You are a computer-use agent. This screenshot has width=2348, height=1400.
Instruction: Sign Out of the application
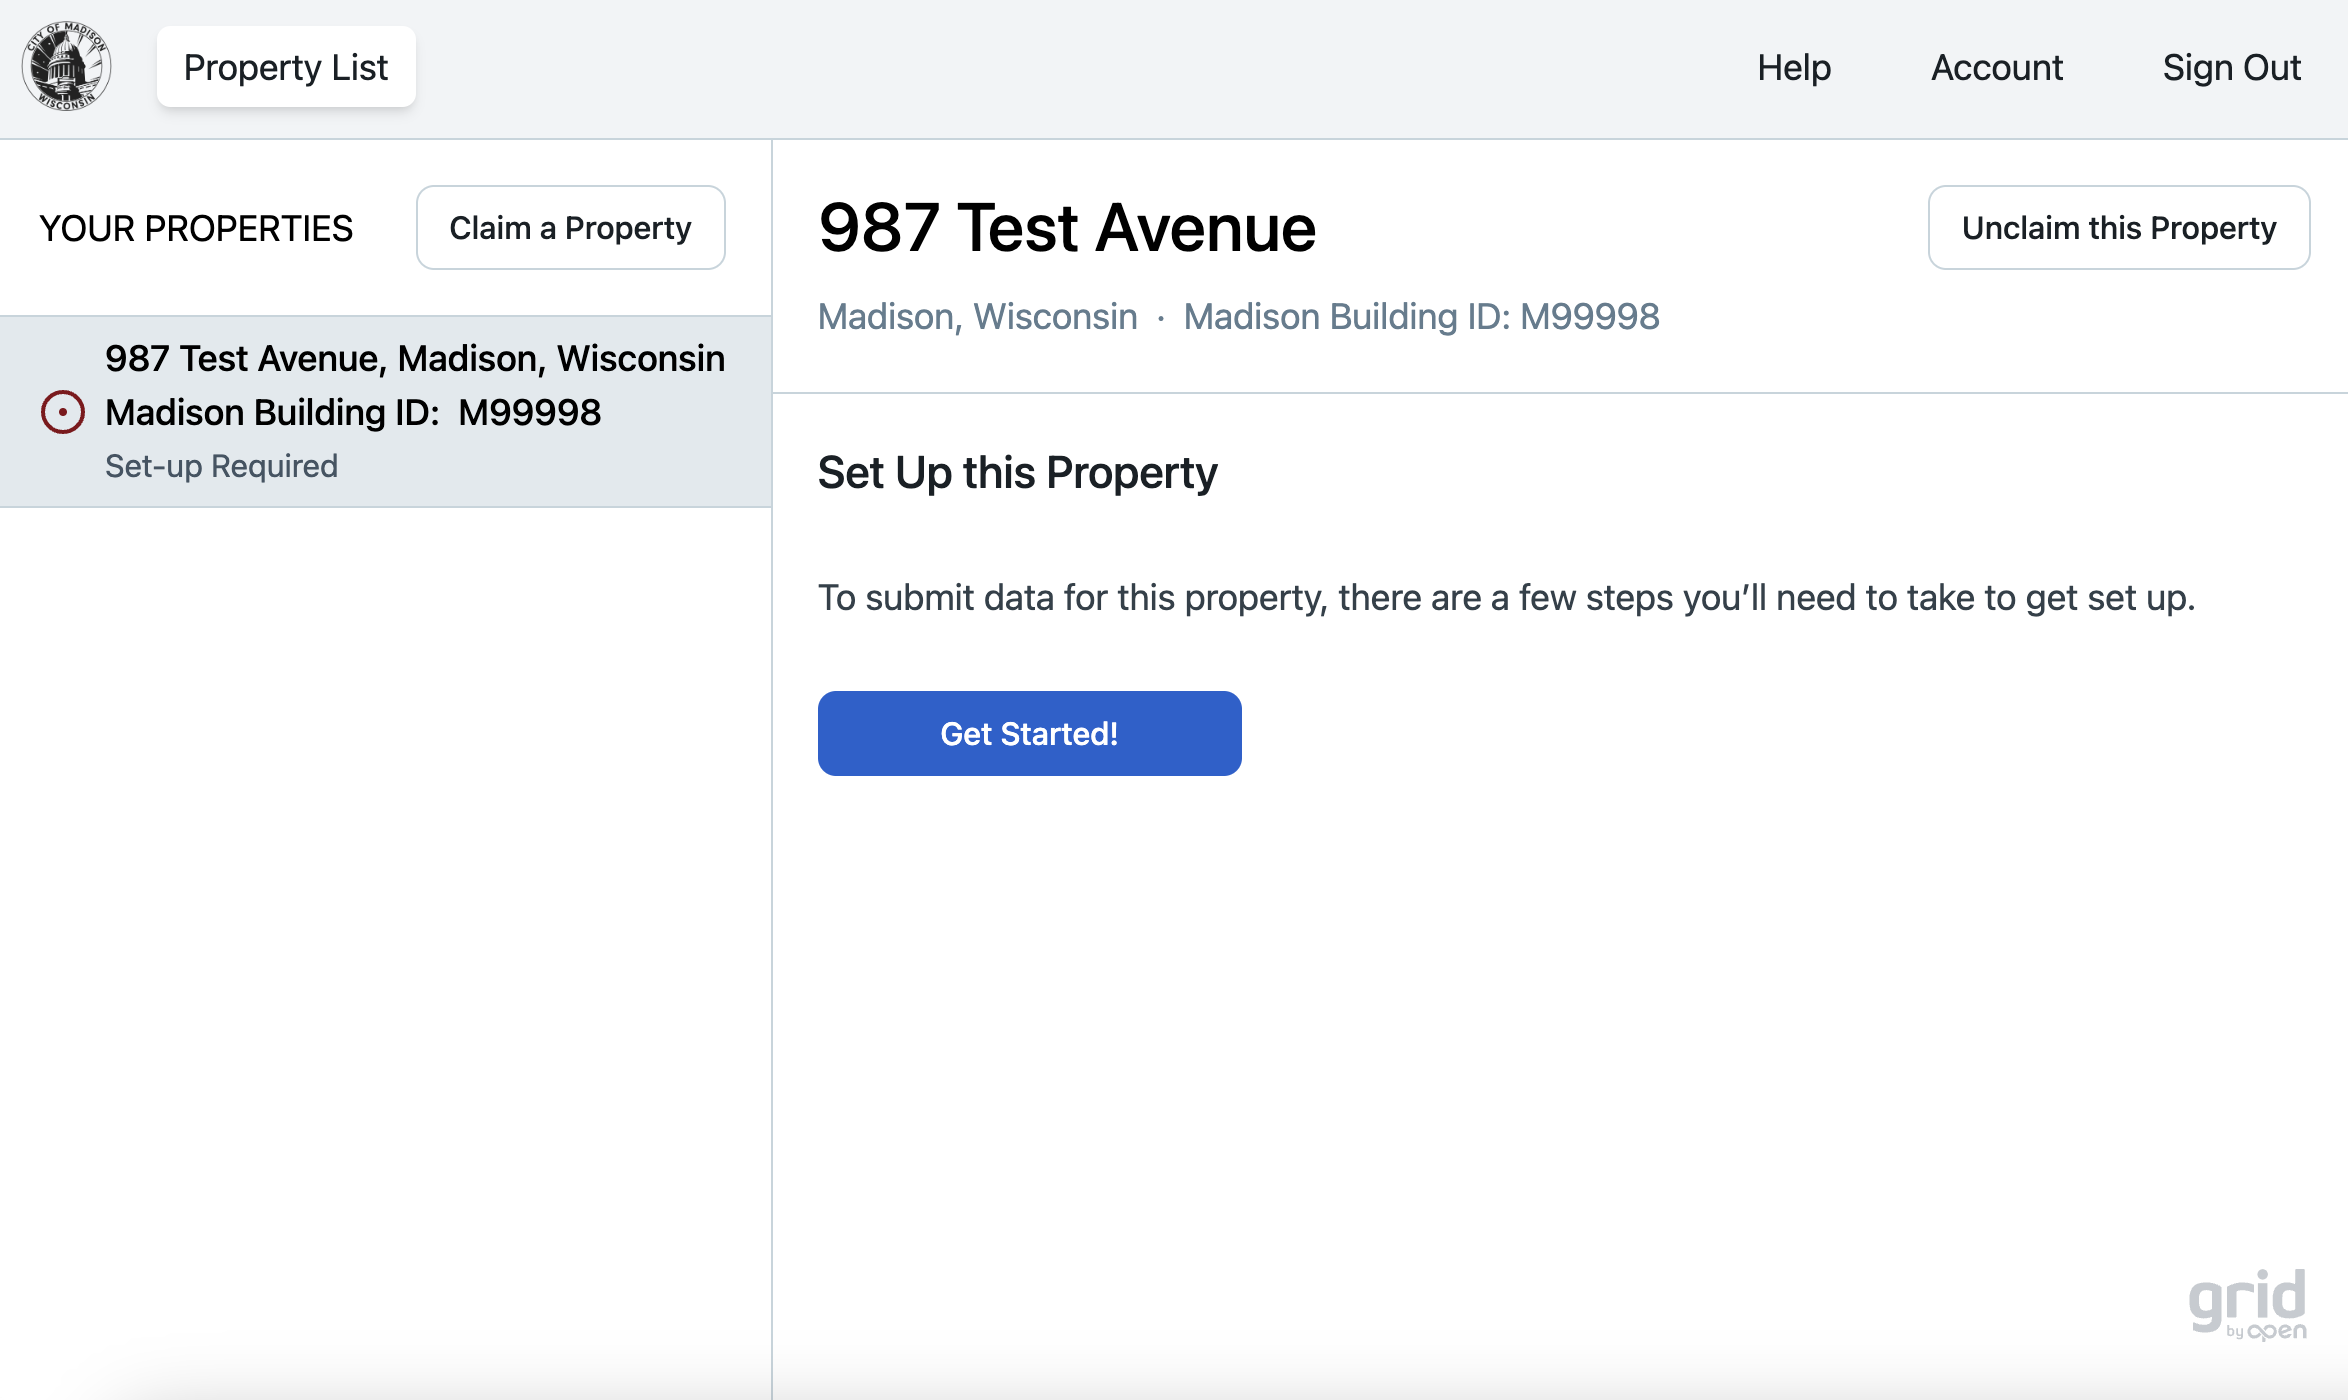[x=2231, y=67]
